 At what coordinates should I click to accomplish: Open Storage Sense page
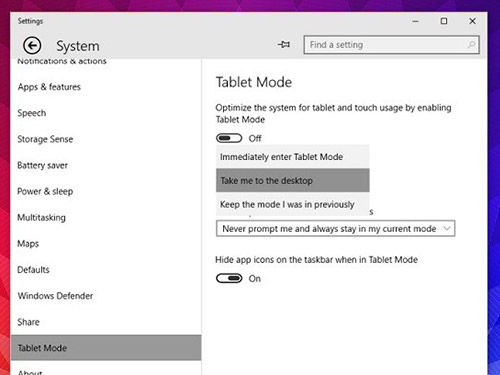click(x=45, y=139)
